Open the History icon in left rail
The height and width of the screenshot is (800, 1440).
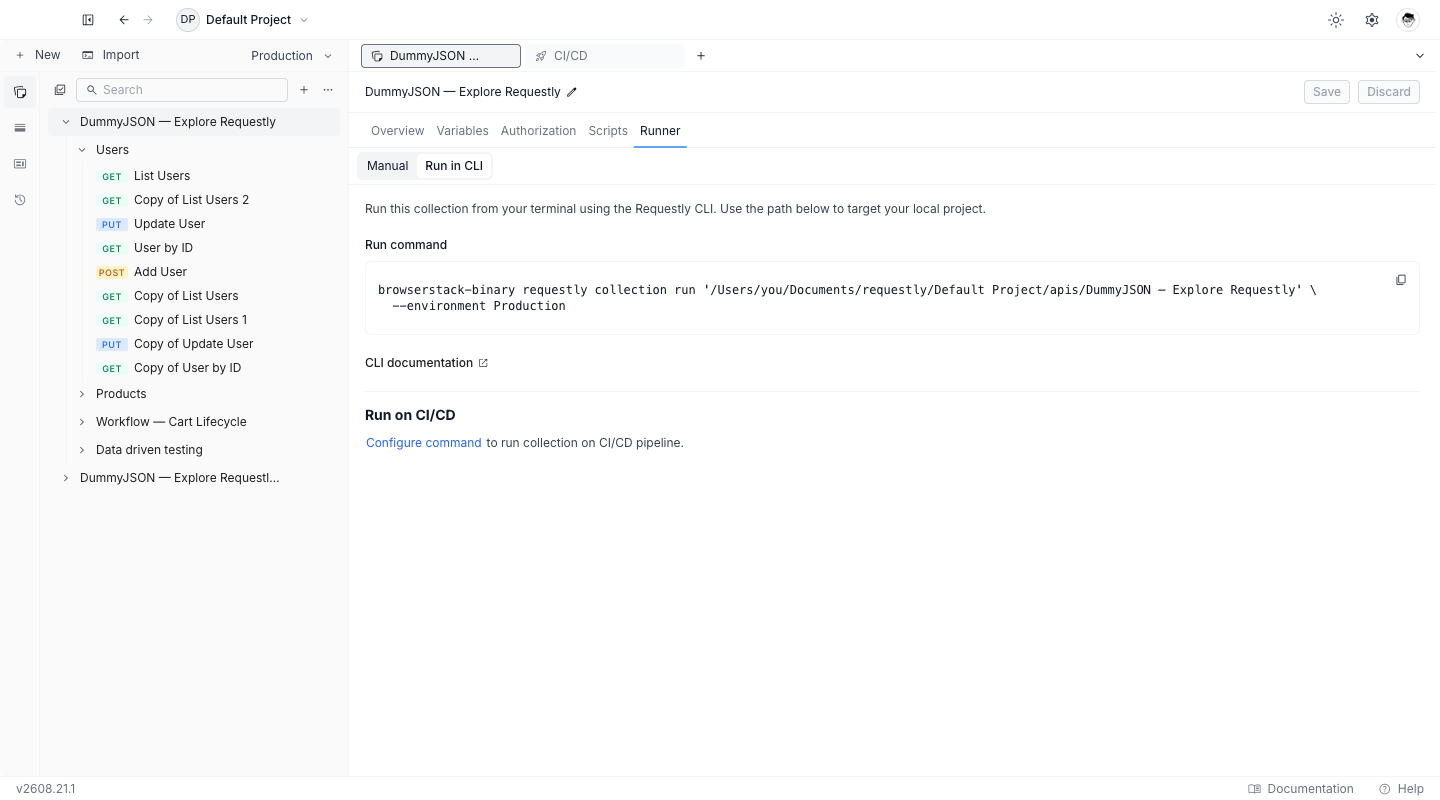coord(20,200)
